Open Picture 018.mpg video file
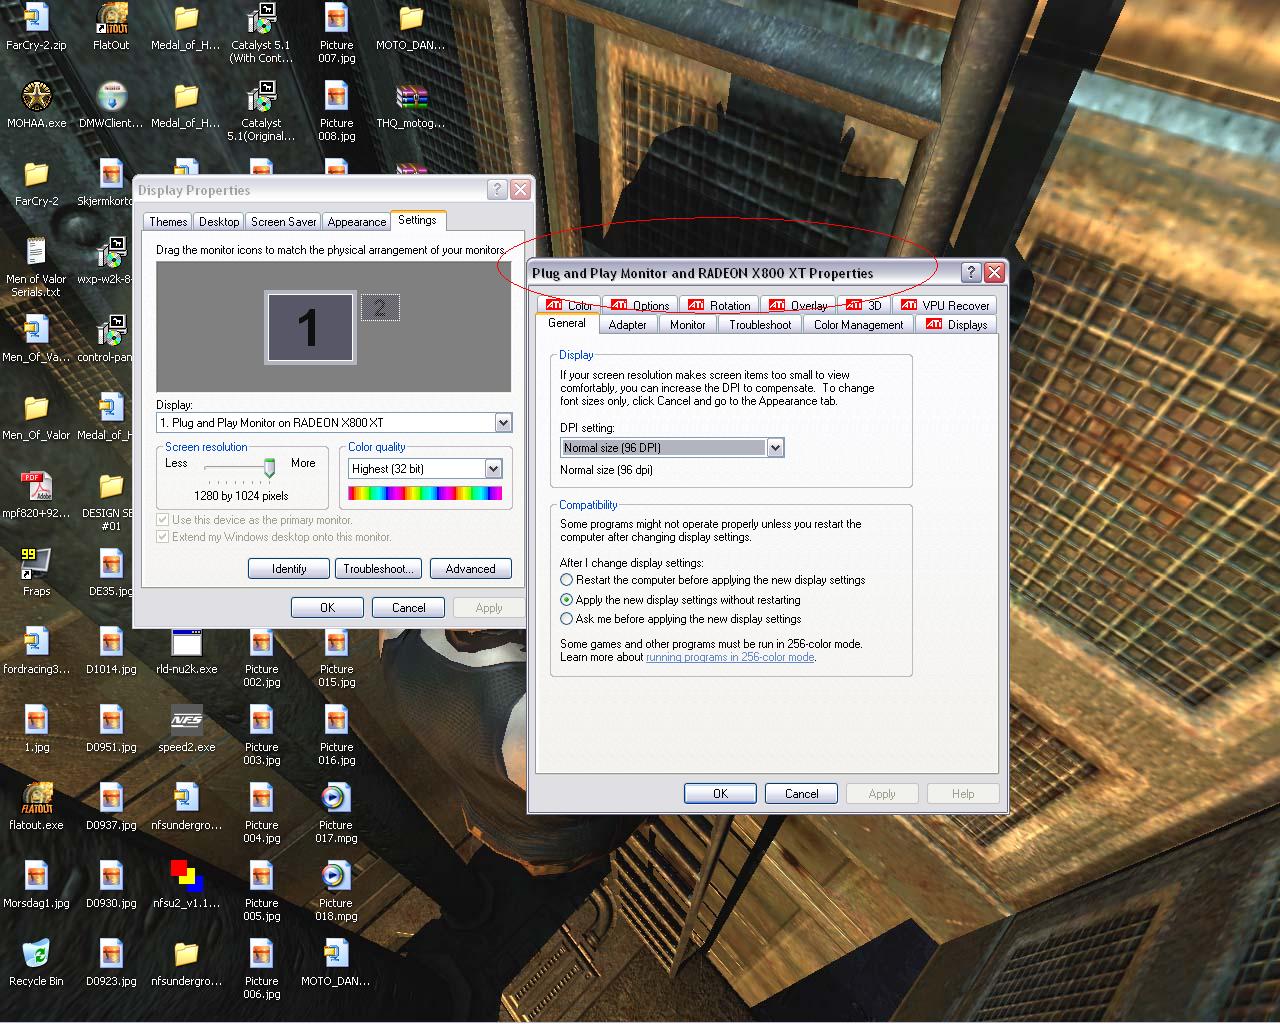 (336, 892)
